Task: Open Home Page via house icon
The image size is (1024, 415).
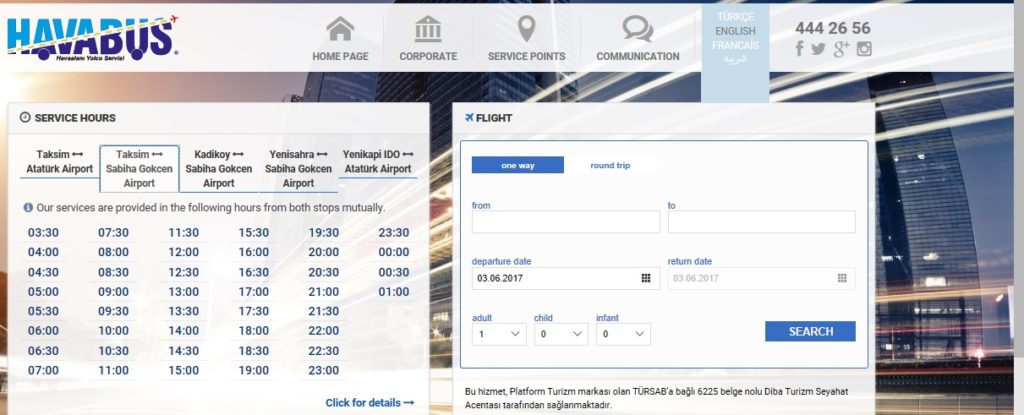Action: [x=340, y=29]
